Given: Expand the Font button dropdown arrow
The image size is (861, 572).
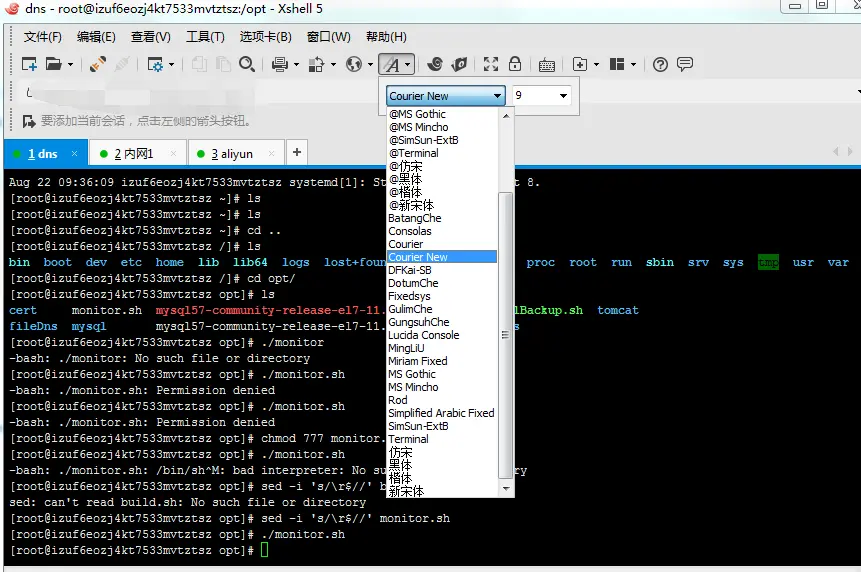Looking at the screenshot, I should click(408, 65).
